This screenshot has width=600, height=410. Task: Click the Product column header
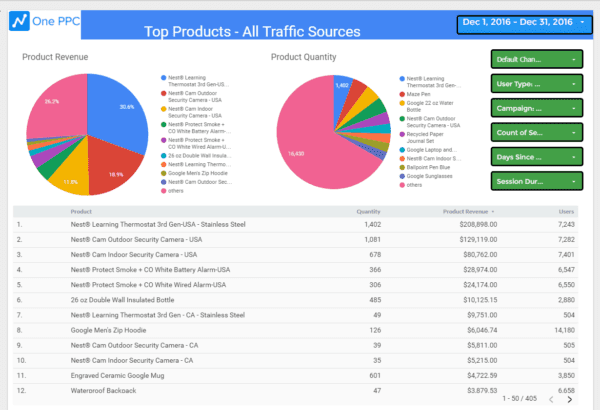coord(82,211)
